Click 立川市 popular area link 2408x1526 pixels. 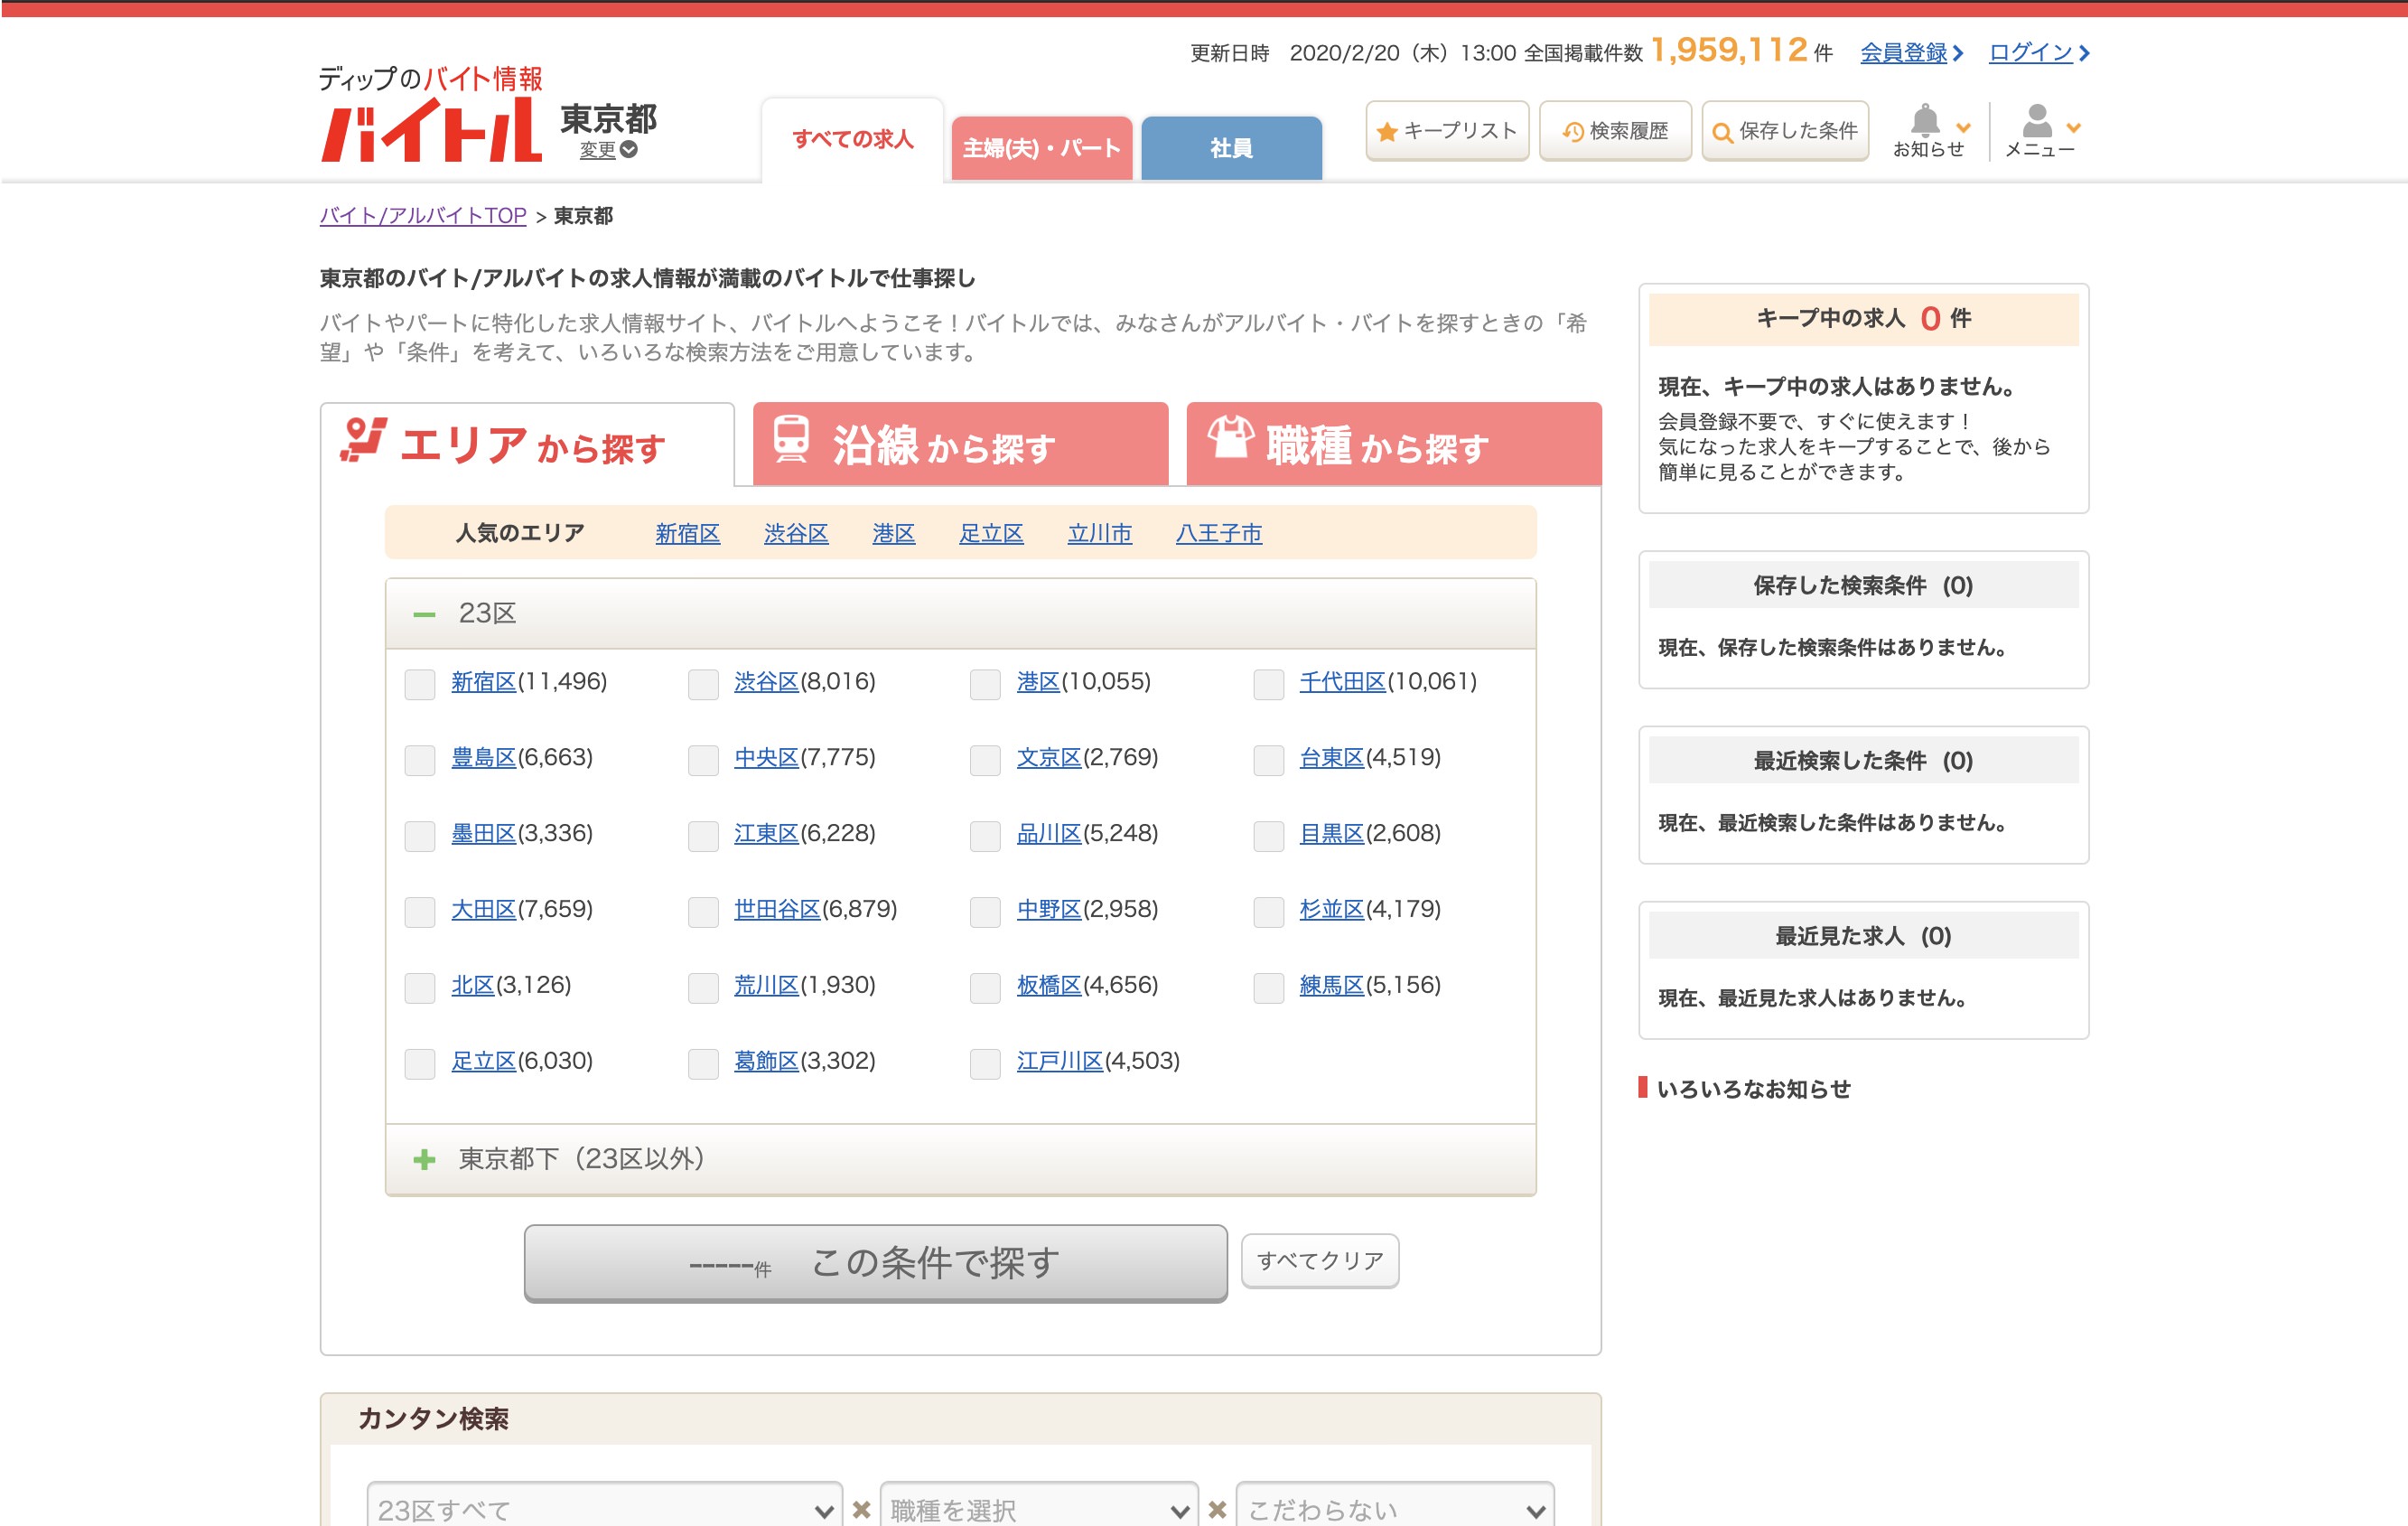click(x=1099, y=534)
